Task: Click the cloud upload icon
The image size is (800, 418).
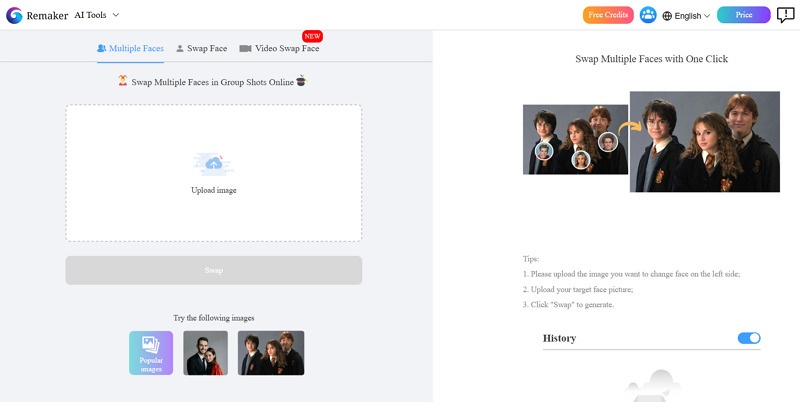Action: tap(214, 164)
